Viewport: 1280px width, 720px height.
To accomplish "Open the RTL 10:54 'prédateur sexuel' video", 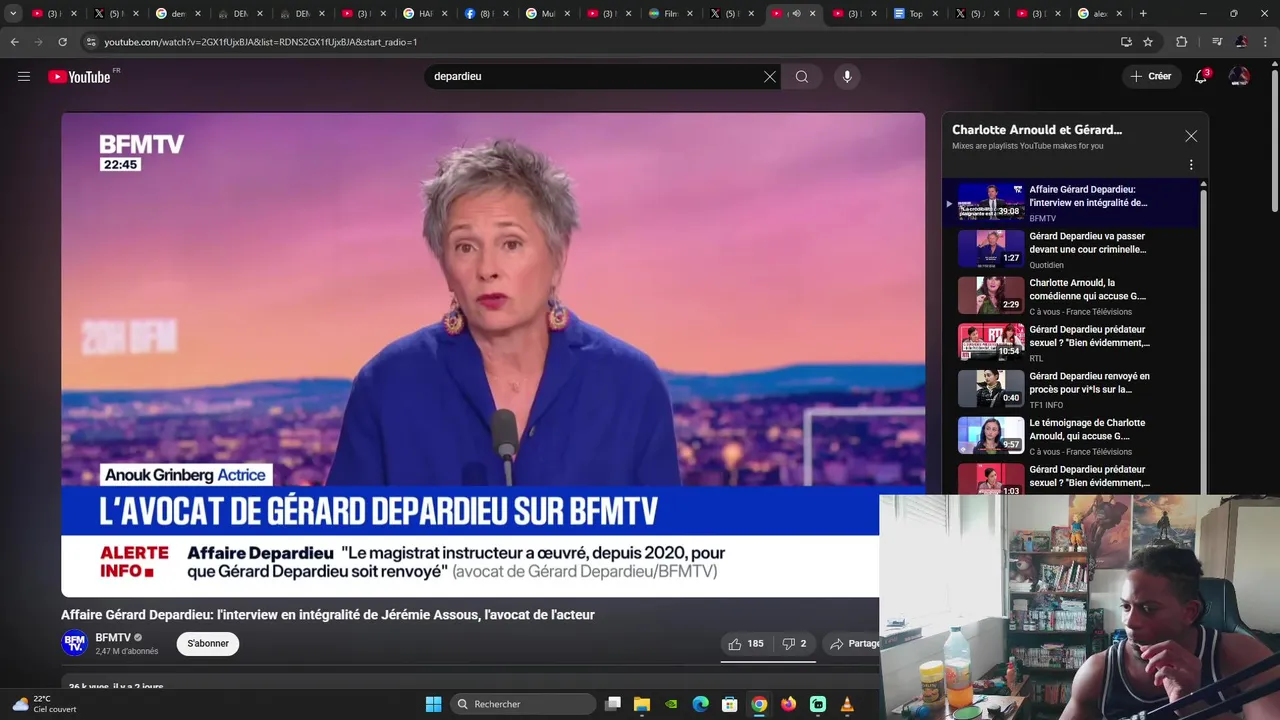I will click(1071, 343).
